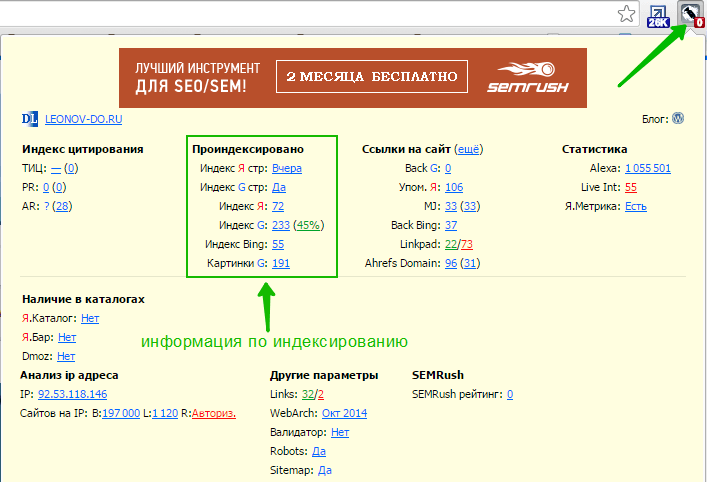
Task: Open the WebArch 'Окт 2014' link
Action: 344,413
